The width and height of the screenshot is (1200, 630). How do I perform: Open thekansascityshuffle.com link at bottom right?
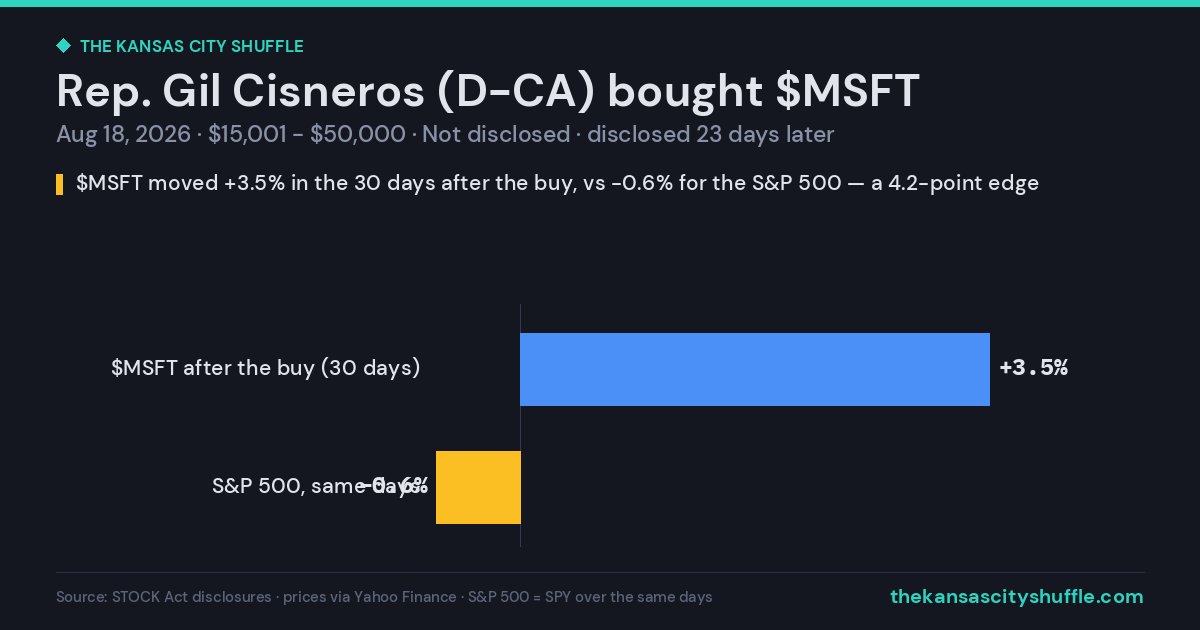(x=1017, y=597)
